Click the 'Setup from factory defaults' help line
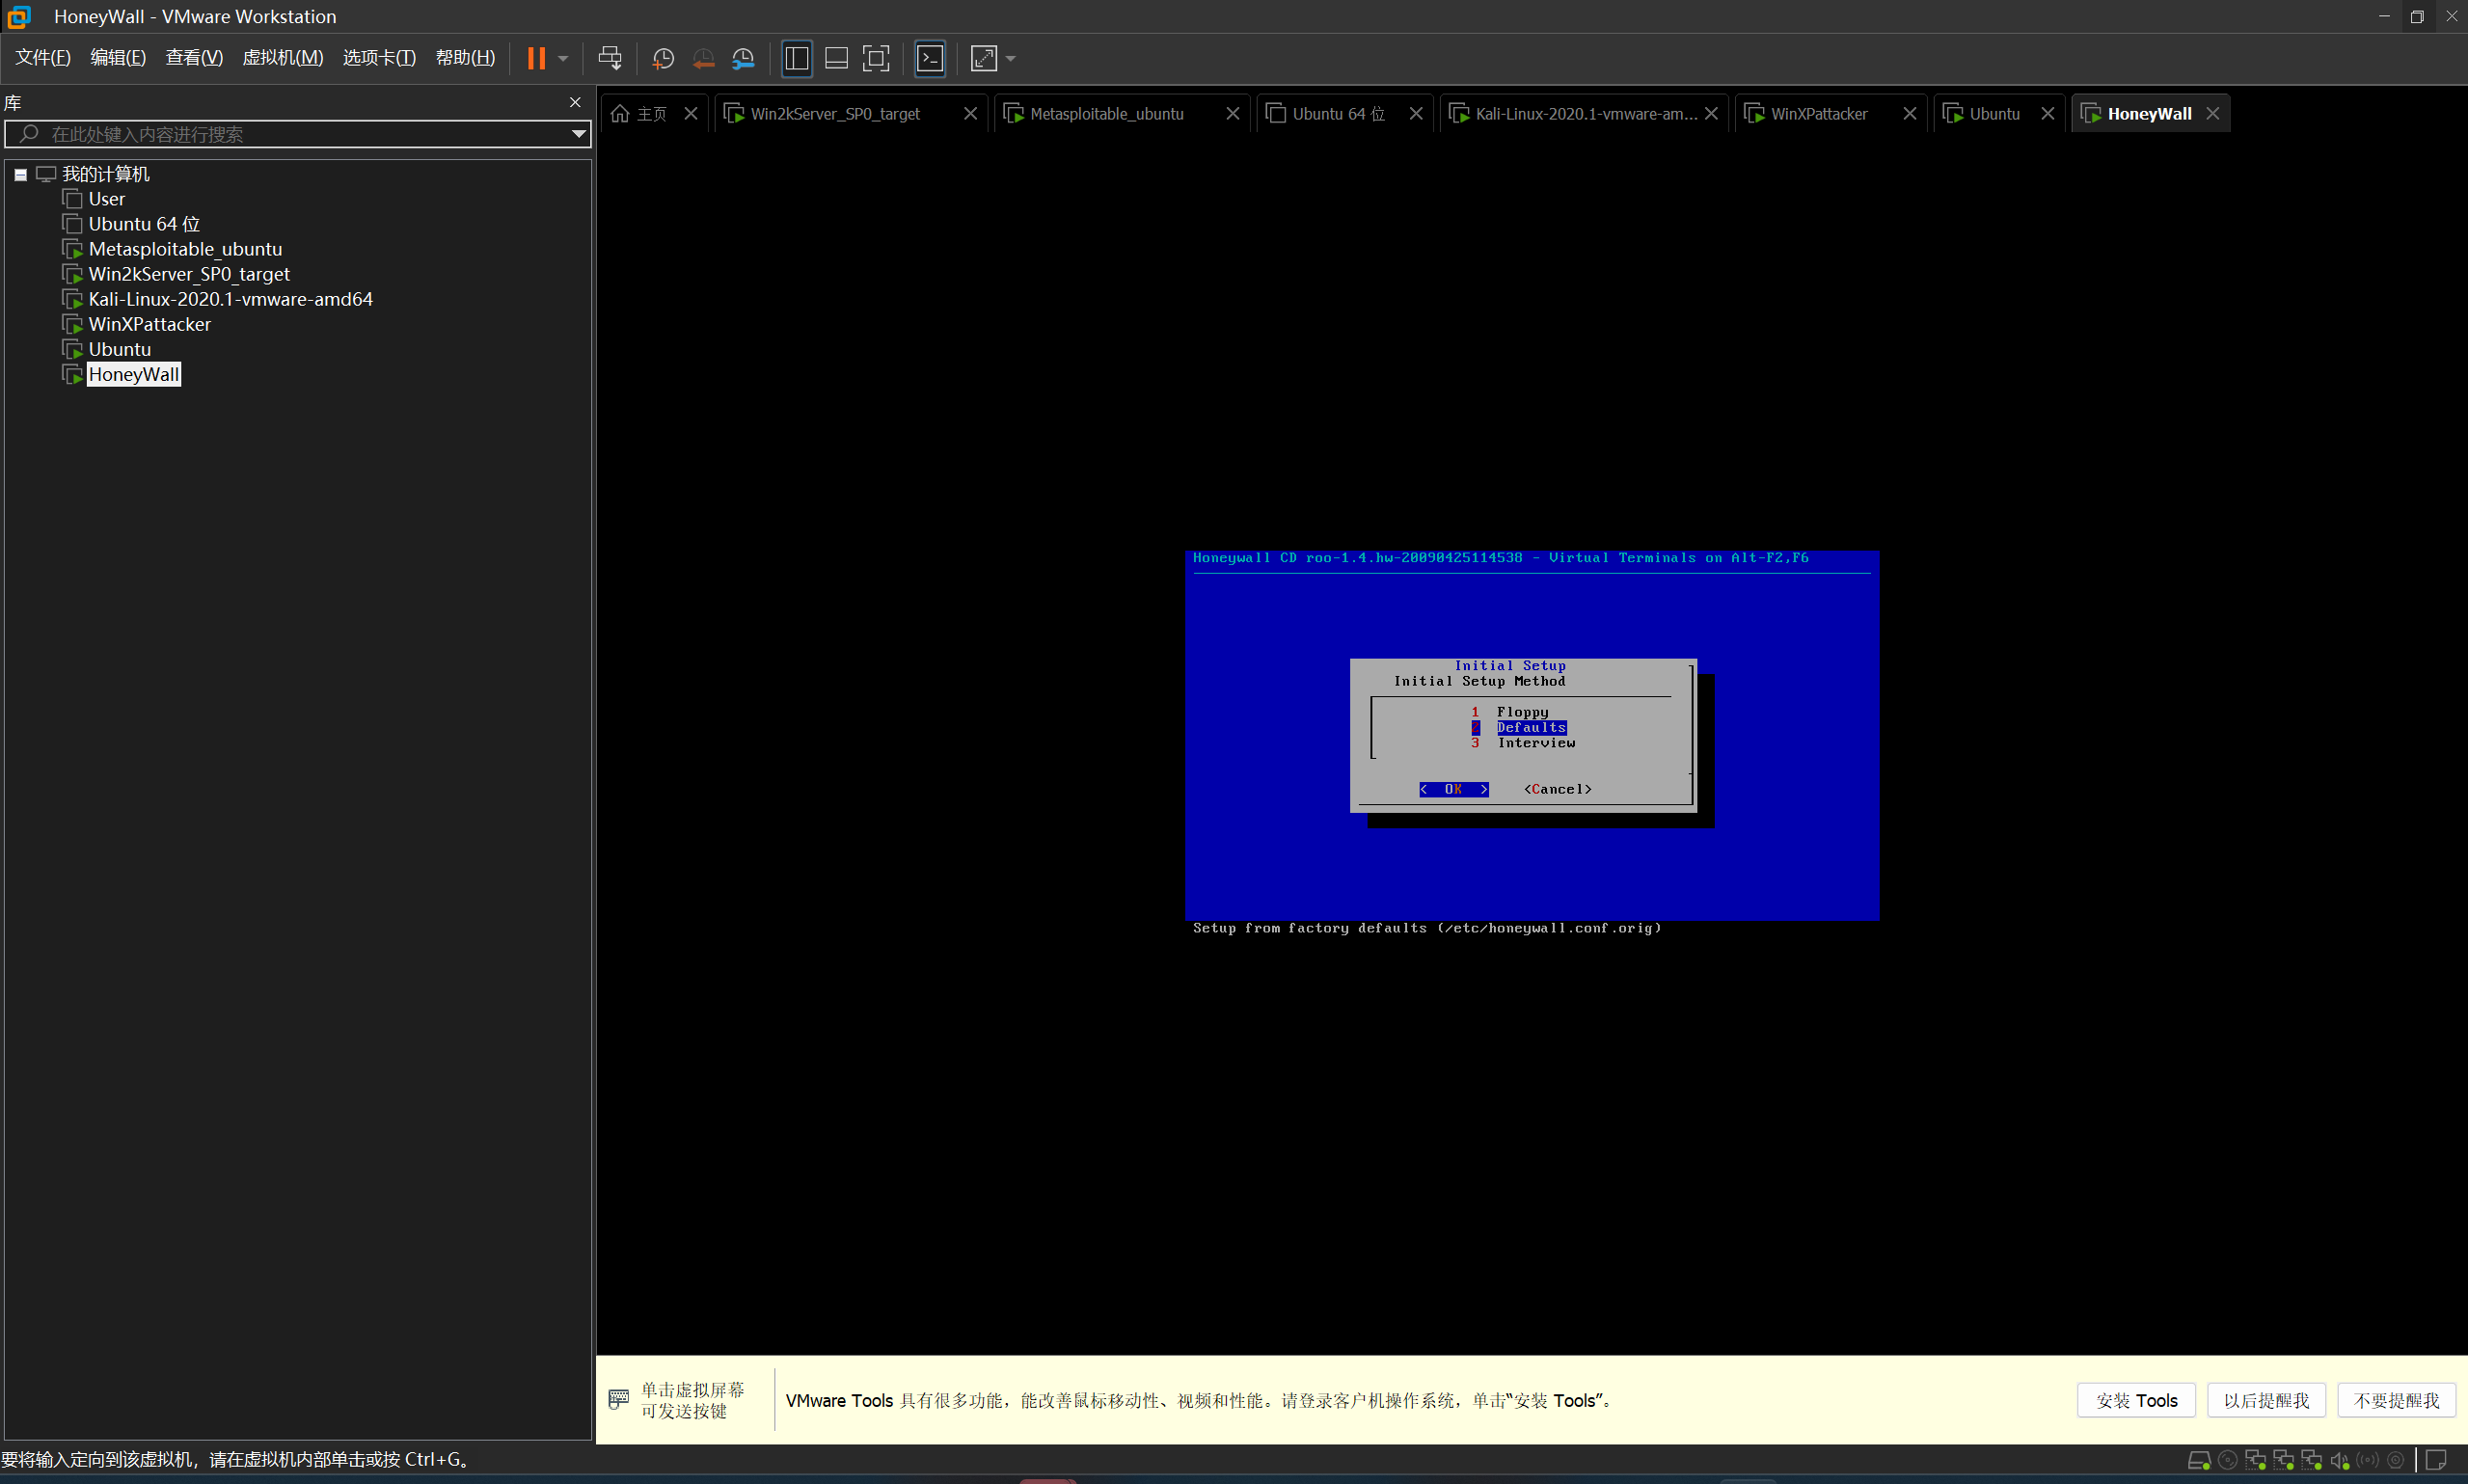The image size is (2468, 1484). point(1427,928)
